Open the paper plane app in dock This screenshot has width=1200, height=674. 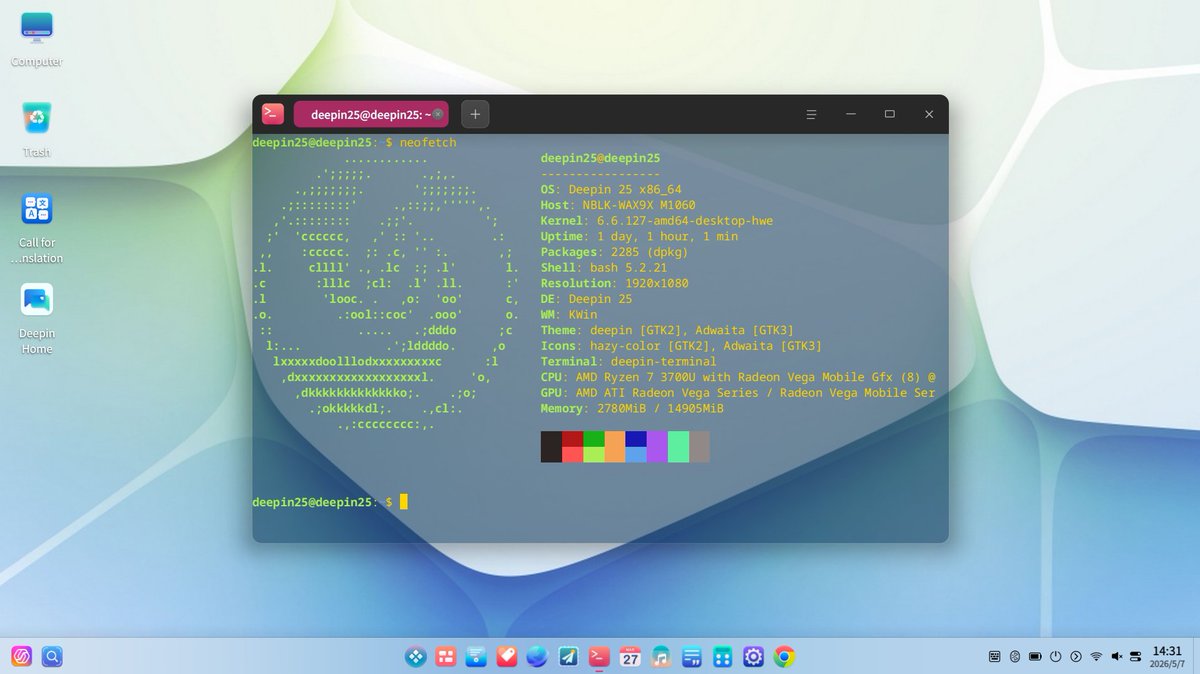point(569,656)
